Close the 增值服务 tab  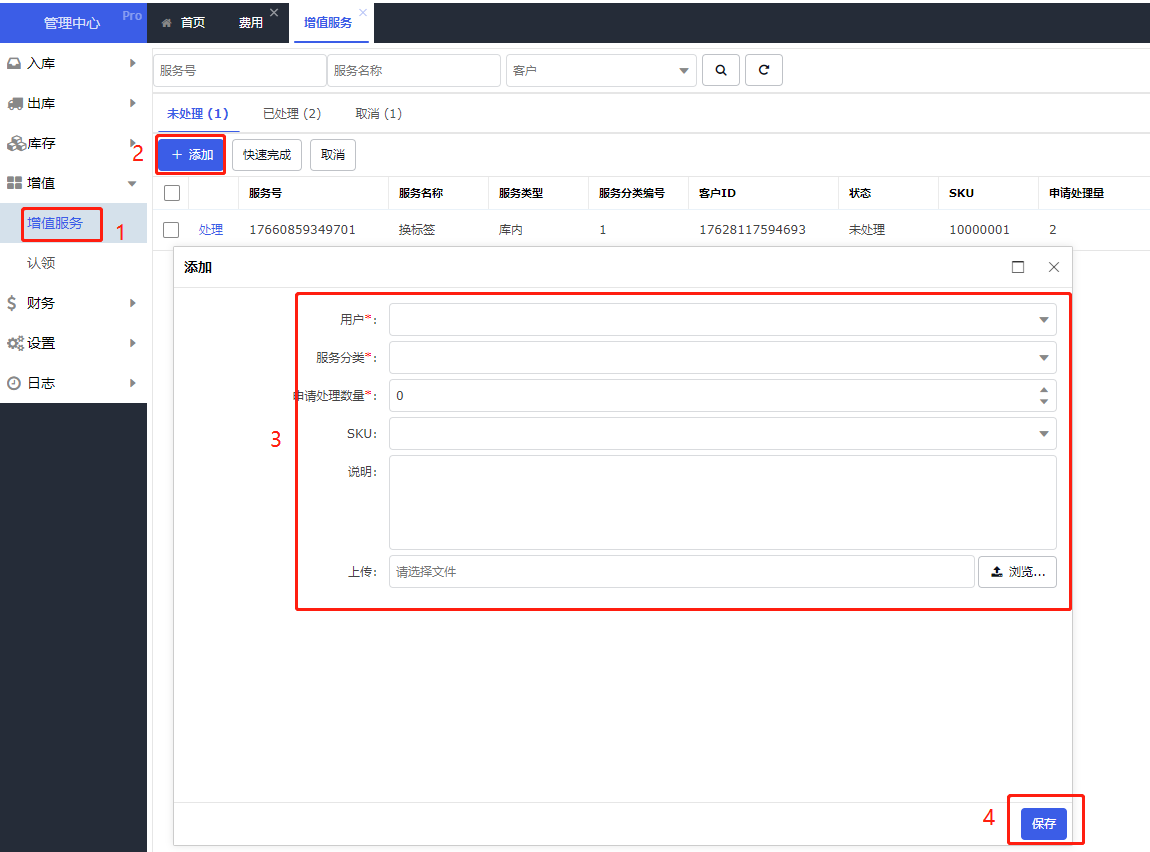[x=362, y=12]
